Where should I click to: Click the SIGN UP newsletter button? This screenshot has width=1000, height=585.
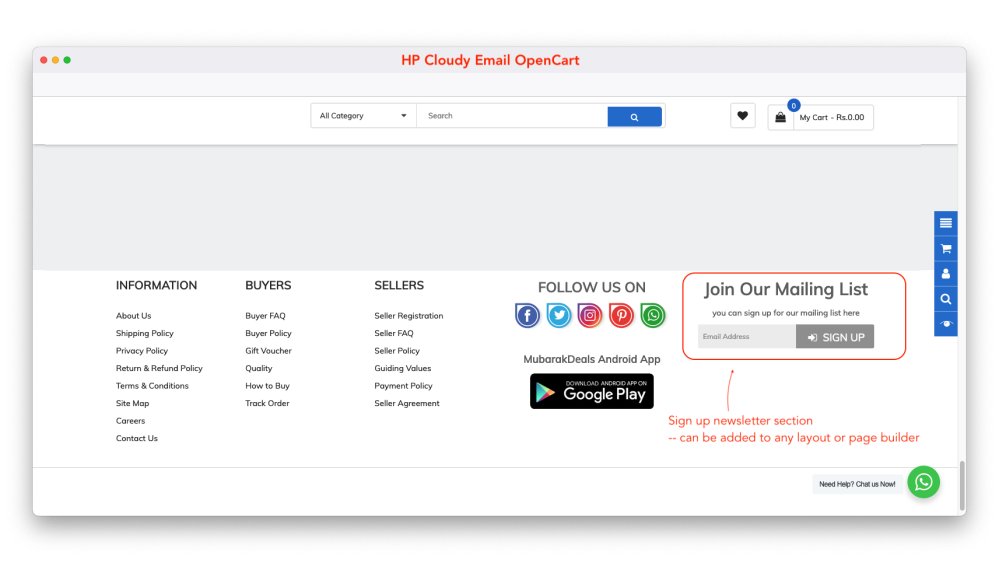[835, 337]
